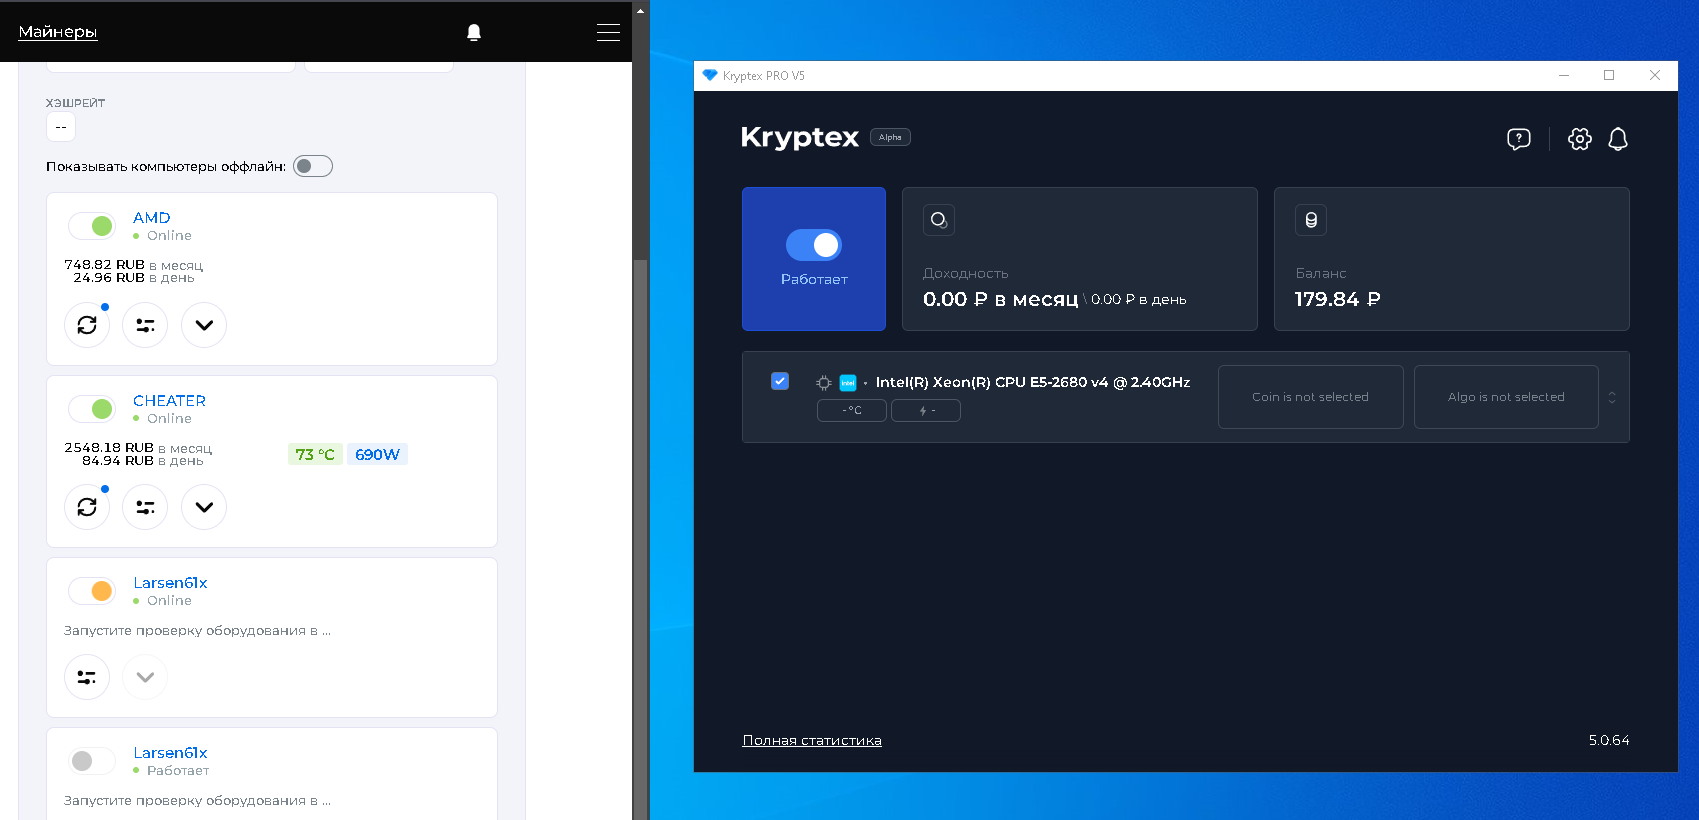Click the notification bell in web header
This screenshot has height=820, width=1699.
coord(474,32)
